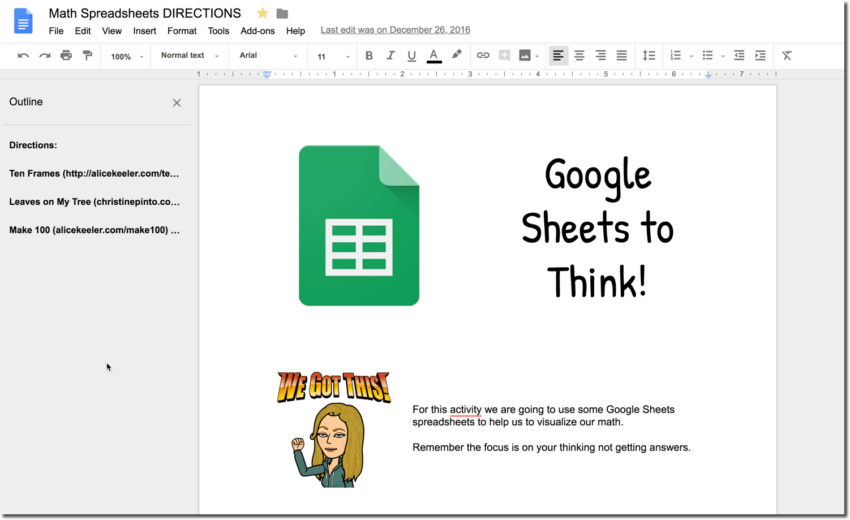Open the highlight color pen tool
Screen dimensions: 850x520
coord(456,55)
